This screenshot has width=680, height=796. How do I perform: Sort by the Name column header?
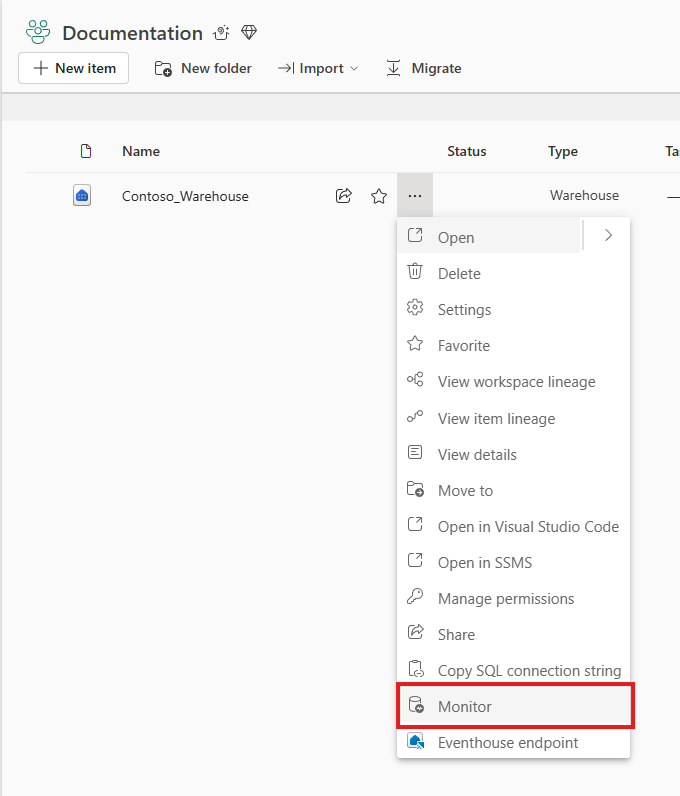point(141,151)
